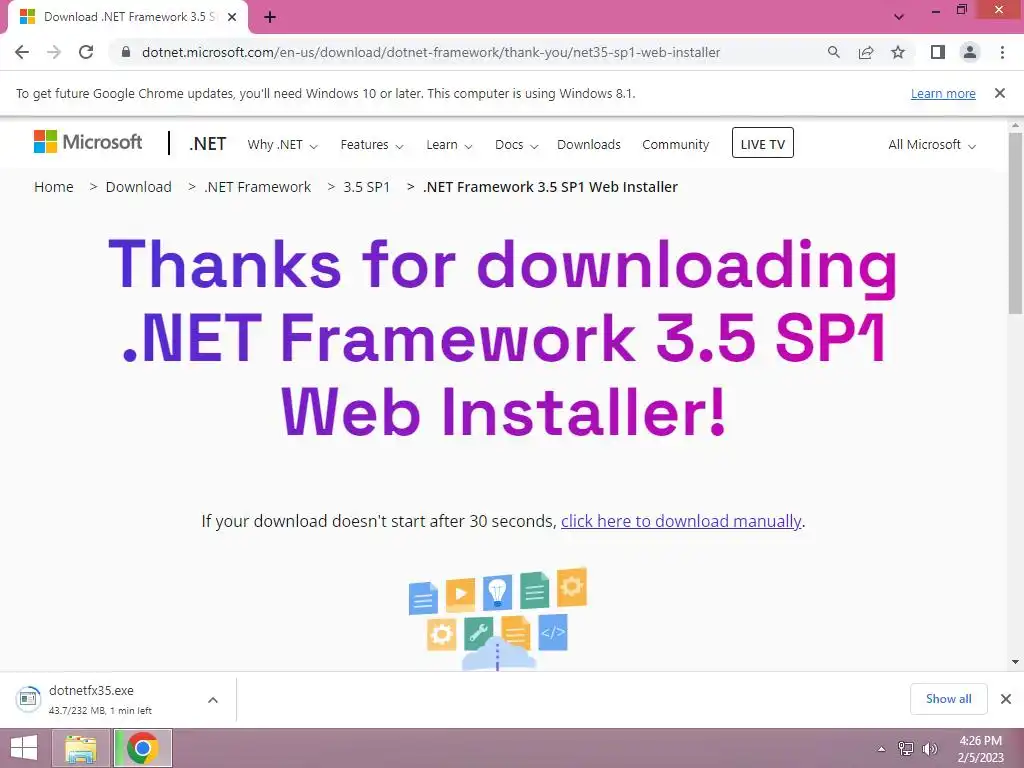1024x768 pixels.
Task: Open the Chrome profile avatar
Action: click(x=970, y=52)
